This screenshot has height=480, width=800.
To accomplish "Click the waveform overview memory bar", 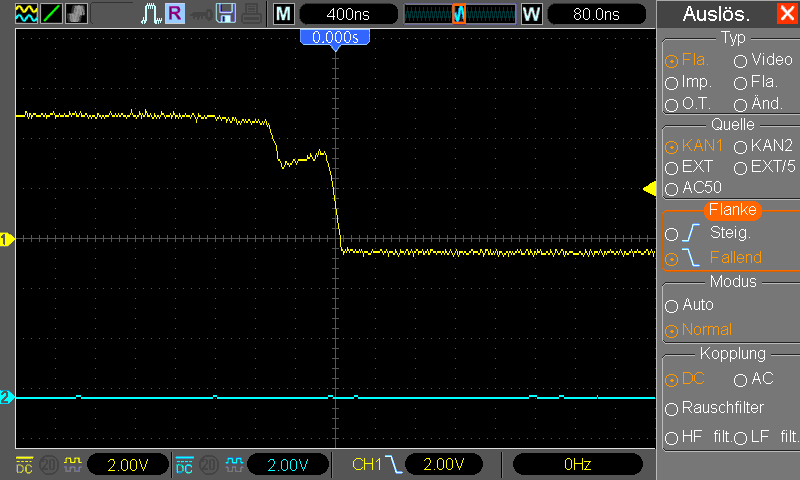I will click(x=460, y=14).
